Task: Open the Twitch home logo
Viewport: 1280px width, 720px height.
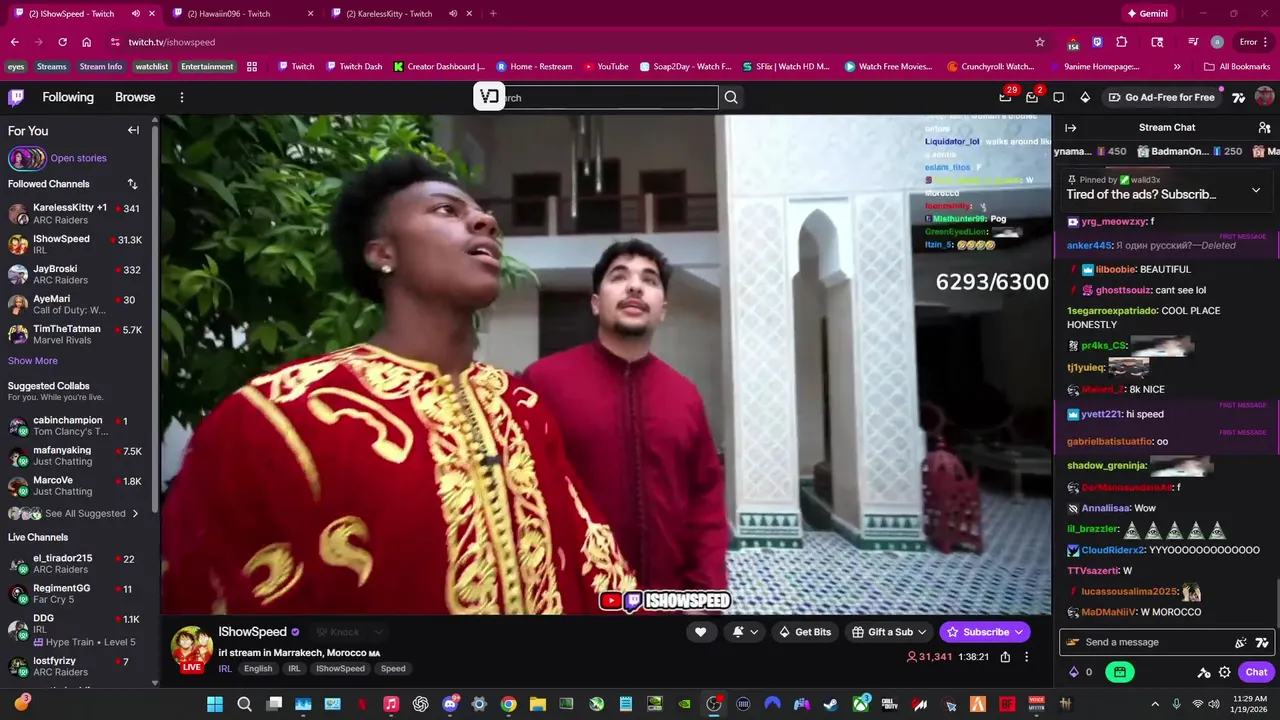Action: pos(16,97)
